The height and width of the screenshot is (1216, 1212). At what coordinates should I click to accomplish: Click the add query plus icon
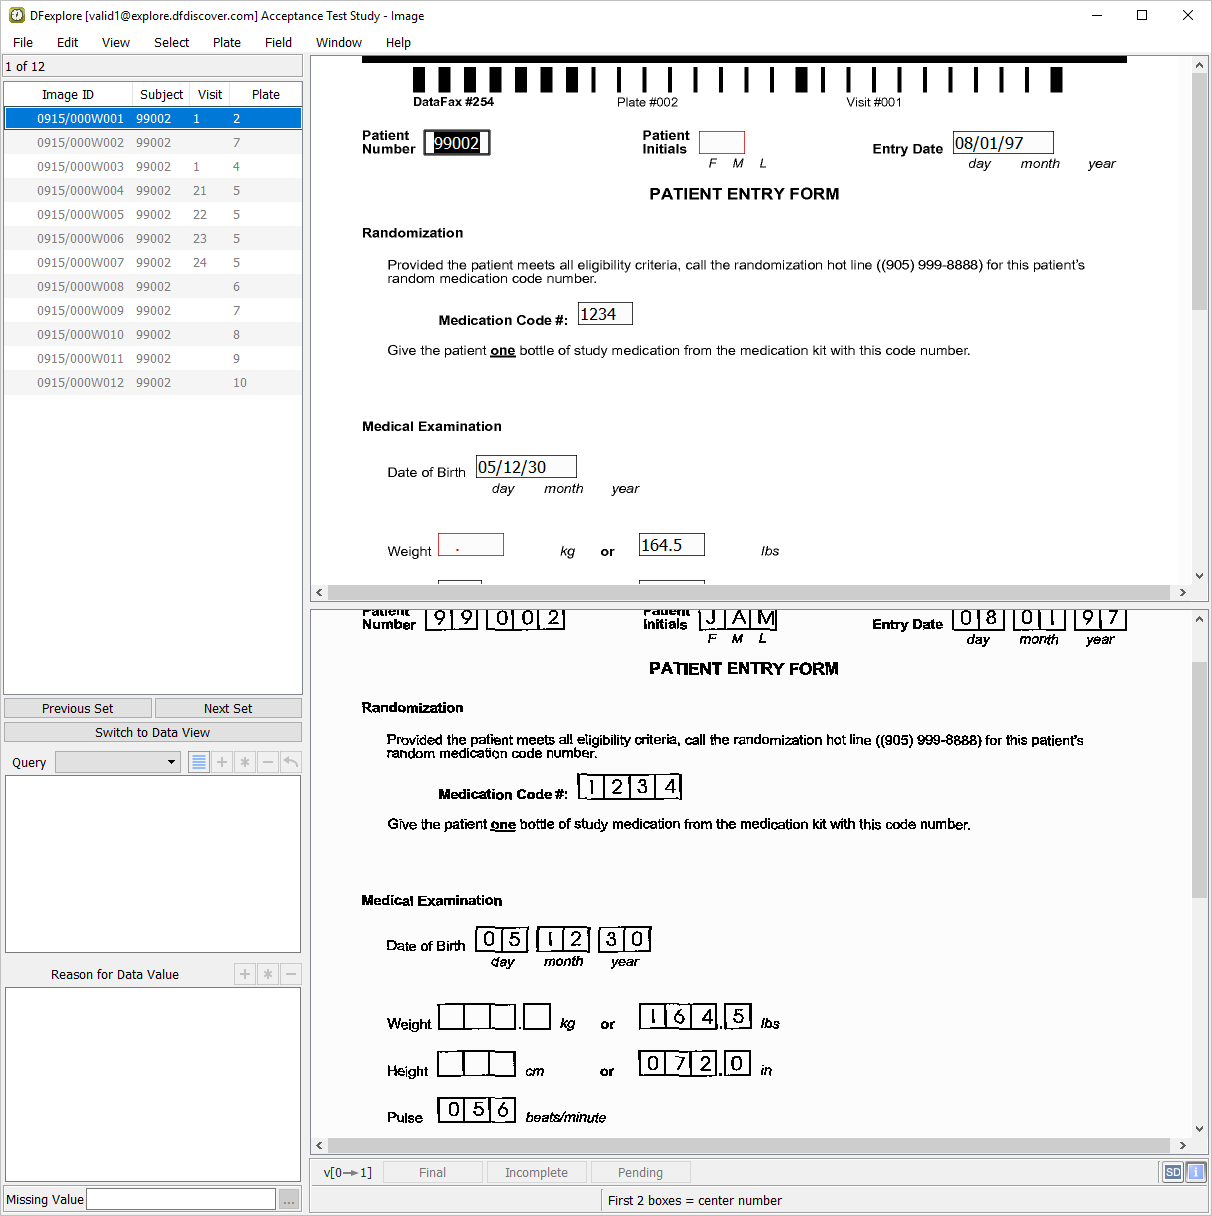click(222, 762)
